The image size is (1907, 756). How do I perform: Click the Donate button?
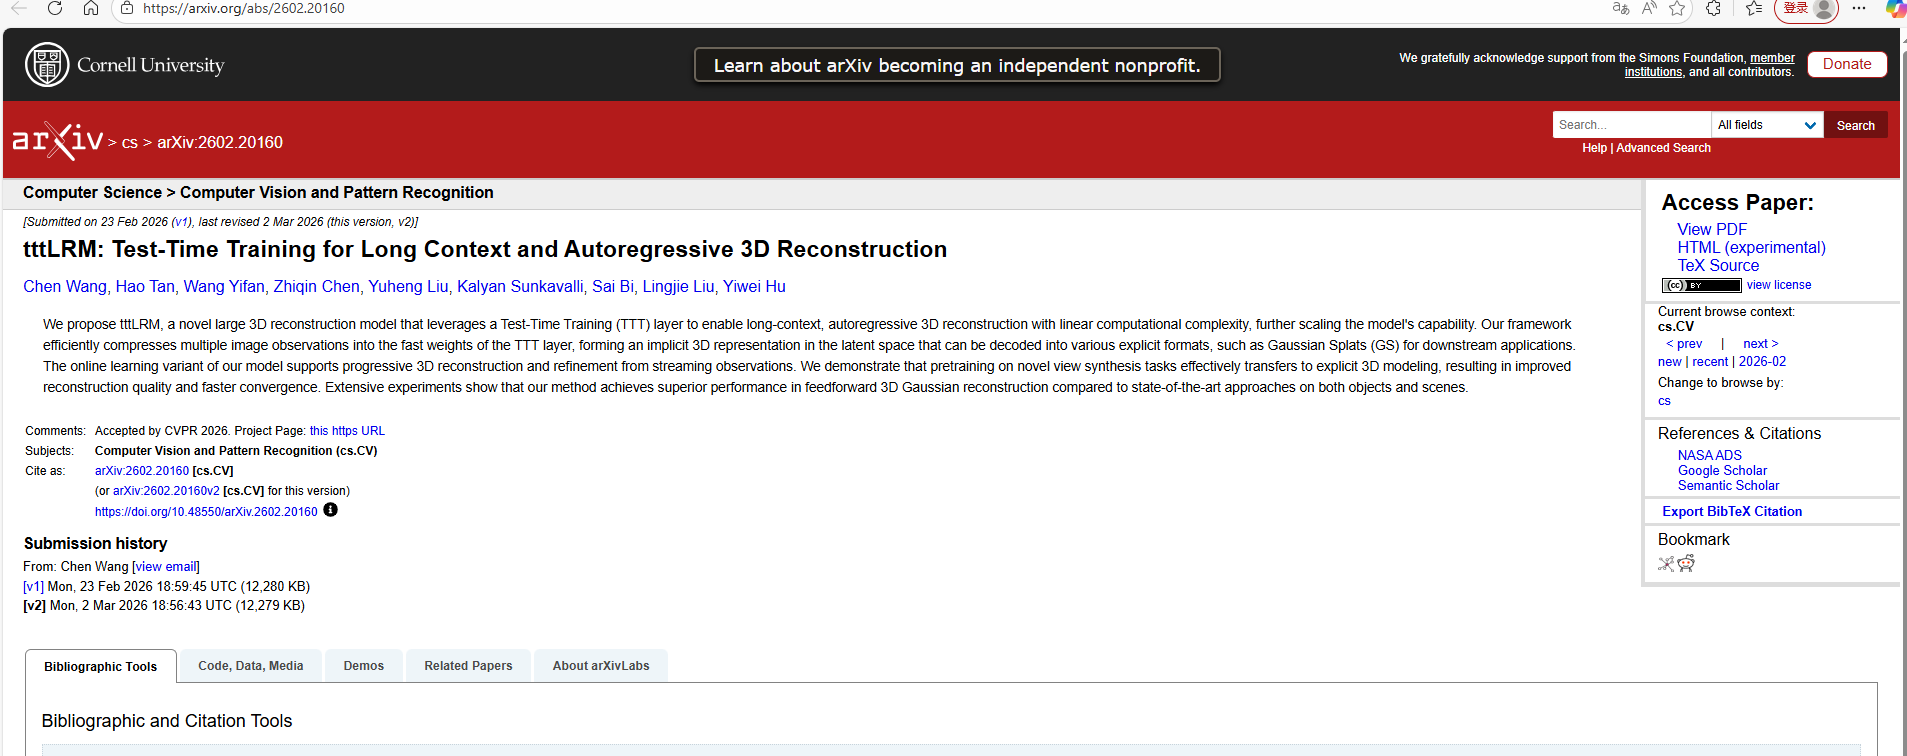tap(1846, 64)
